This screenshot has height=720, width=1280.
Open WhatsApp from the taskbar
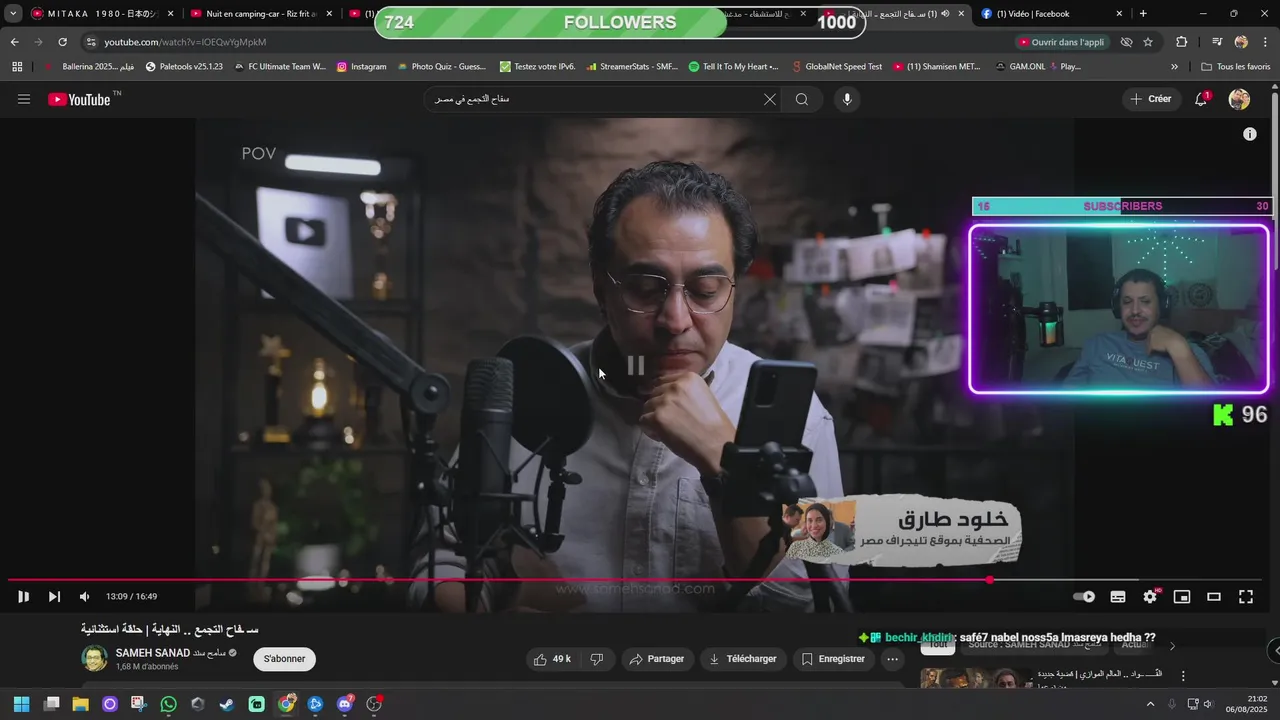(x=168, y=704)
